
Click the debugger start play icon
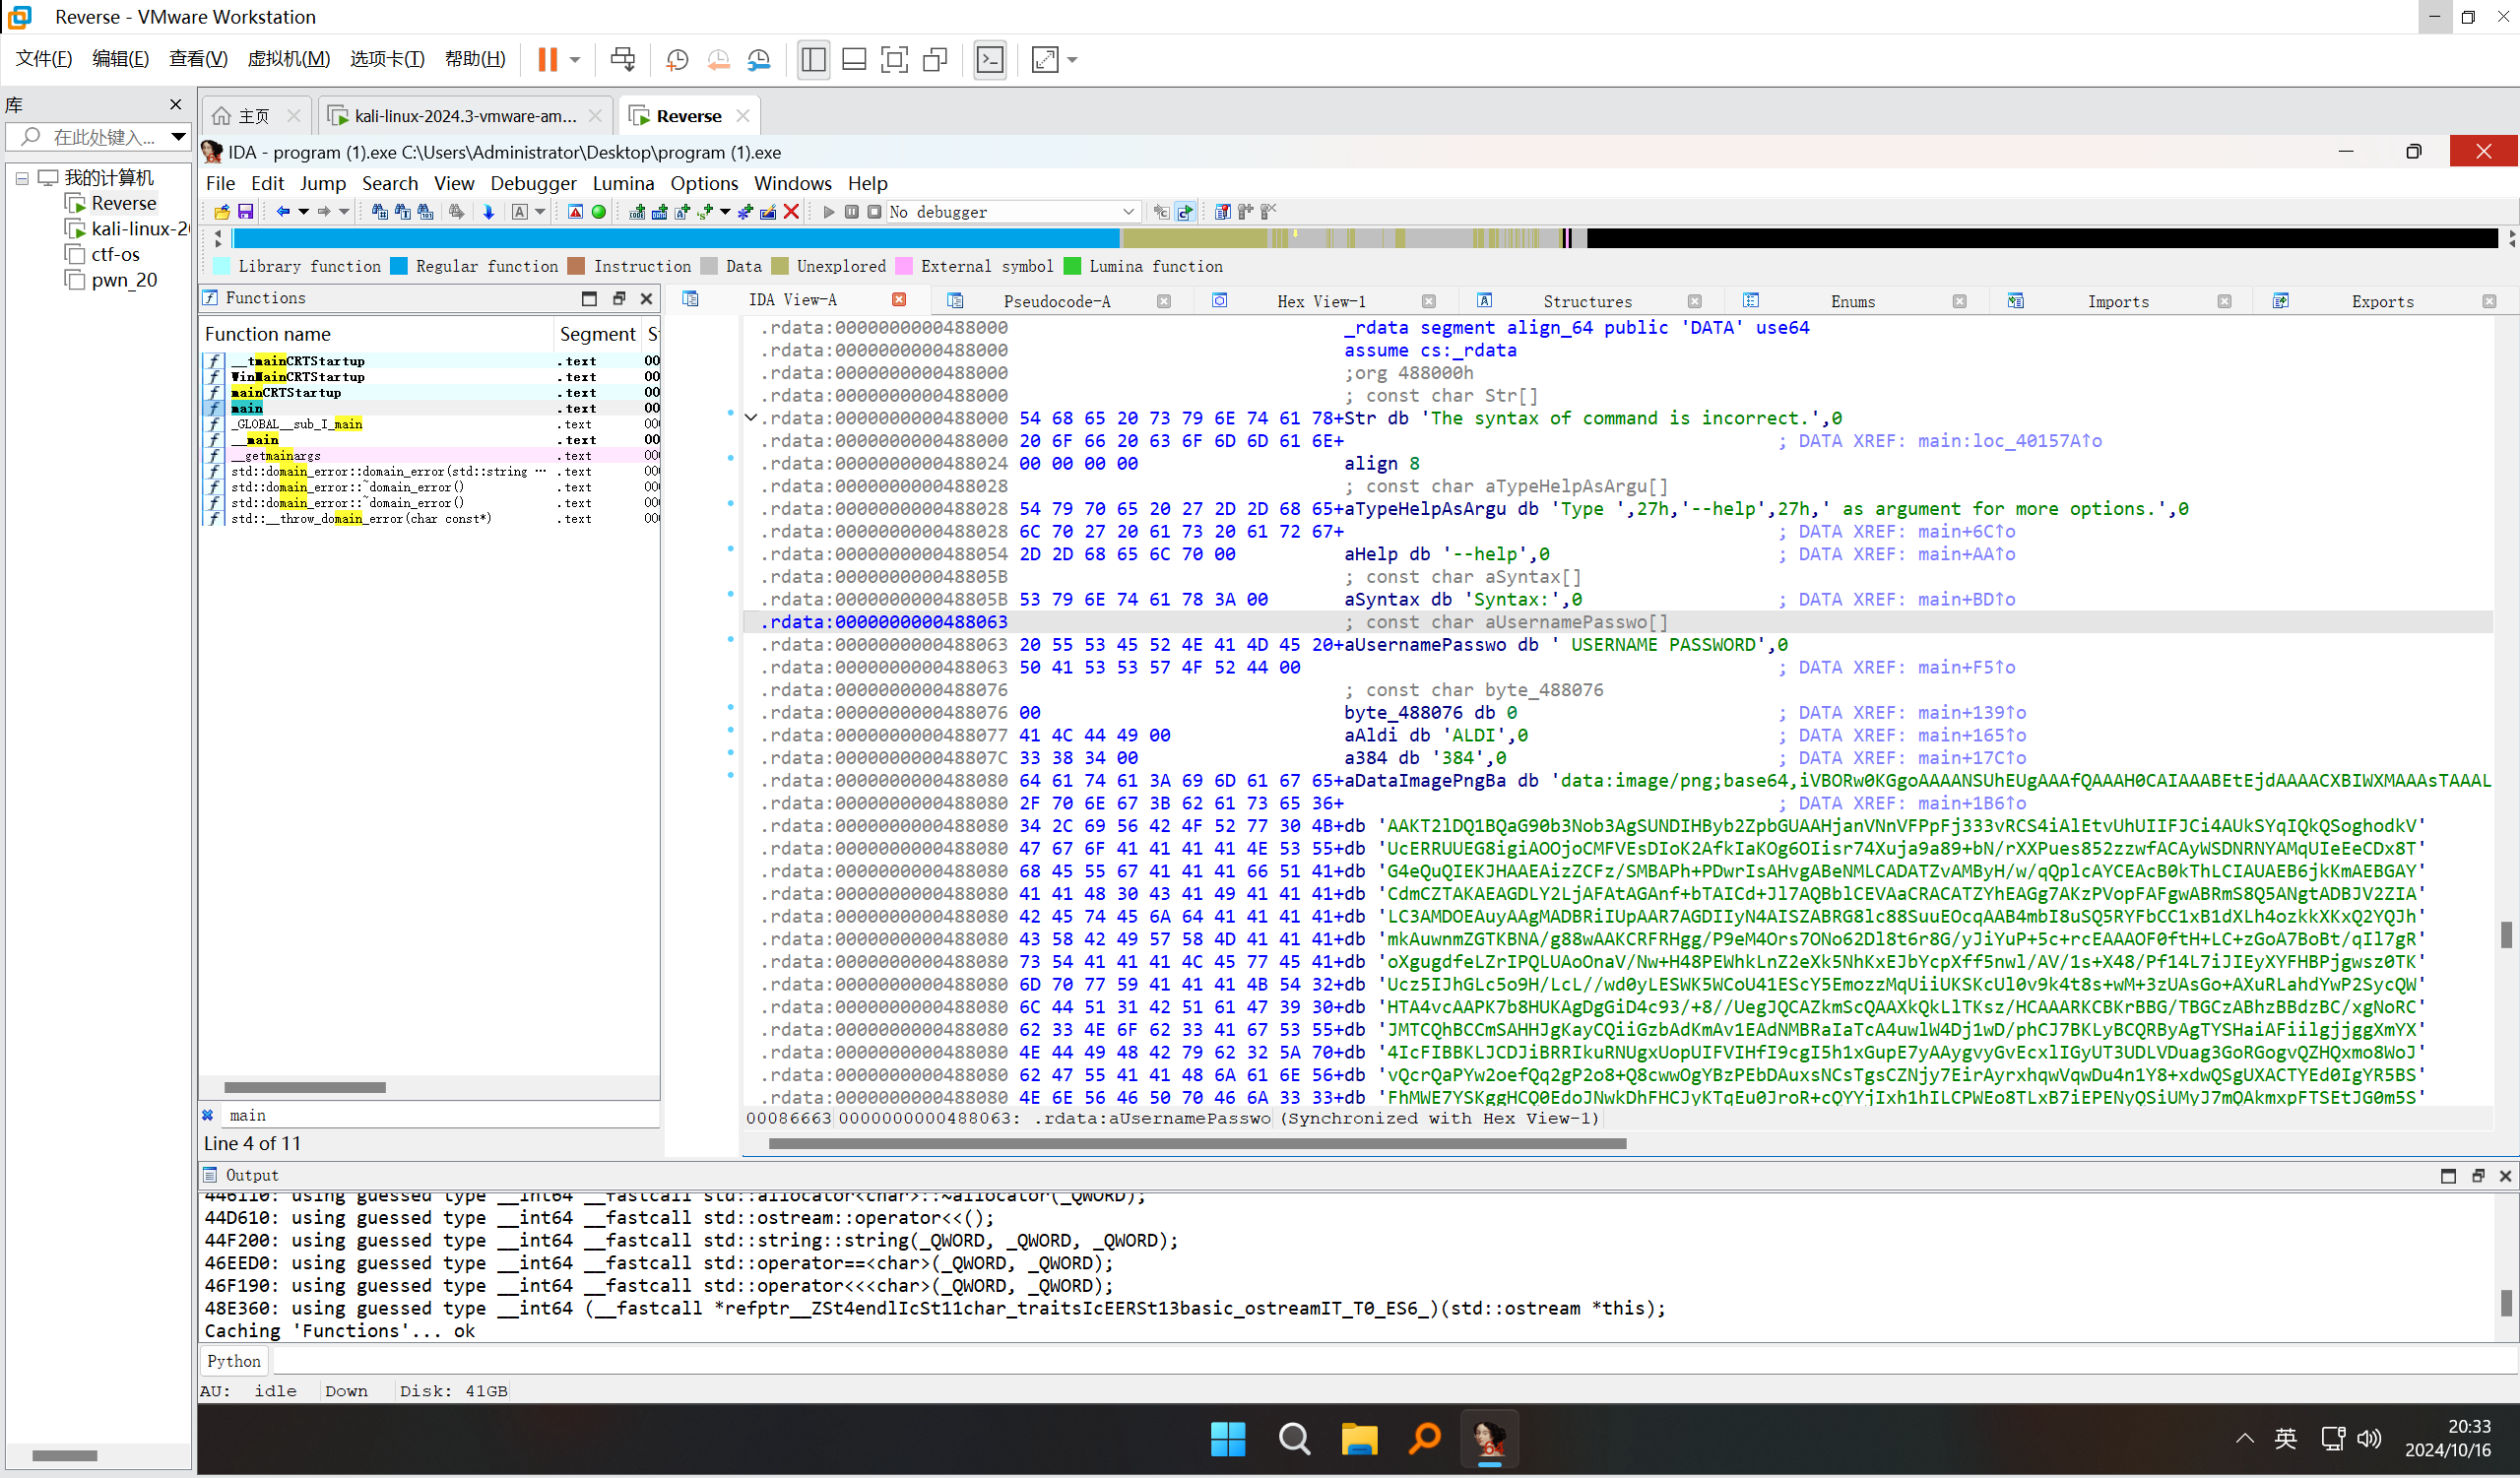829,212
